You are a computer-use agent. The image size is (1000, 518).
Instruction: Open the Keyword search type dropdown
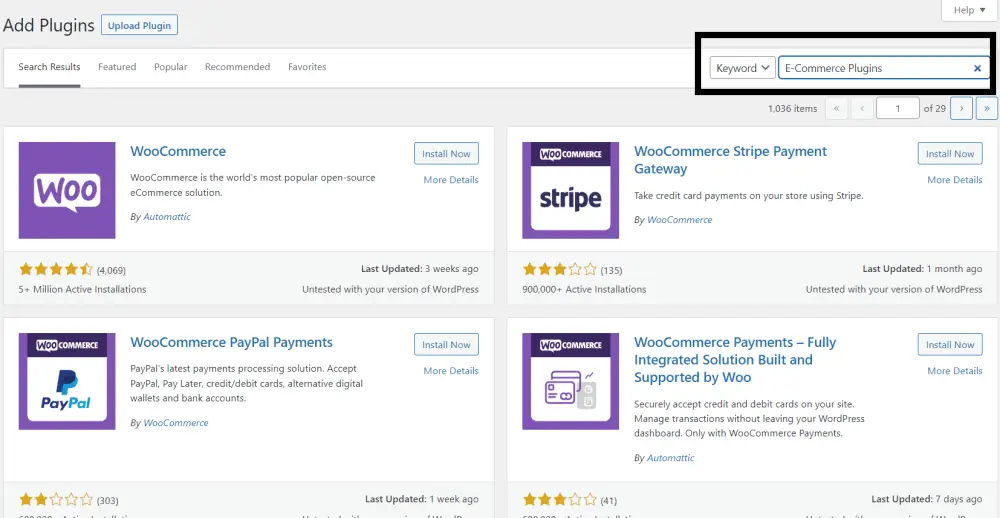pos(743,68)
